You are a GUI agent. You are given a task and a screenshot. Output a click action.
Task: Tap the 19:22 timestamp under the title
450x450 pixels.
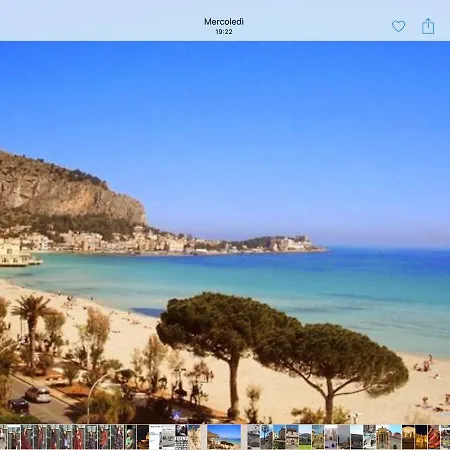224,32
